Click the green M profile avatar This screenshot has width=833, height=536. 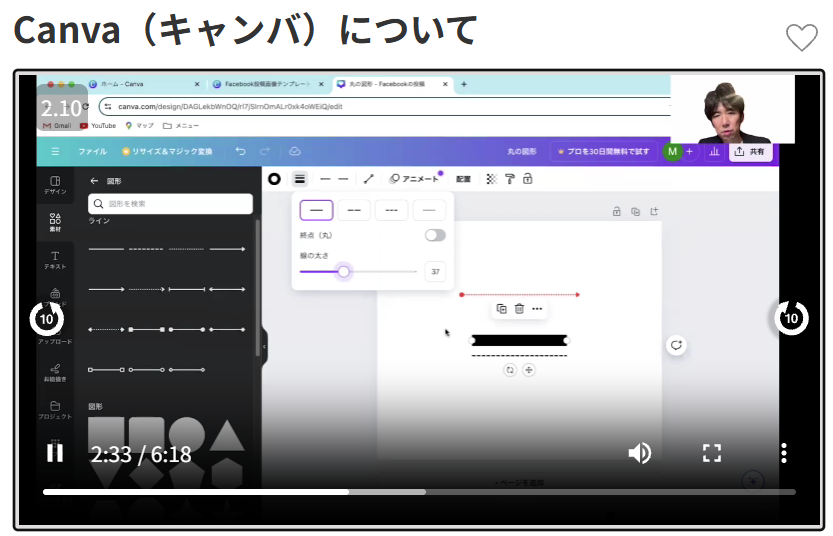coord(672,151)
